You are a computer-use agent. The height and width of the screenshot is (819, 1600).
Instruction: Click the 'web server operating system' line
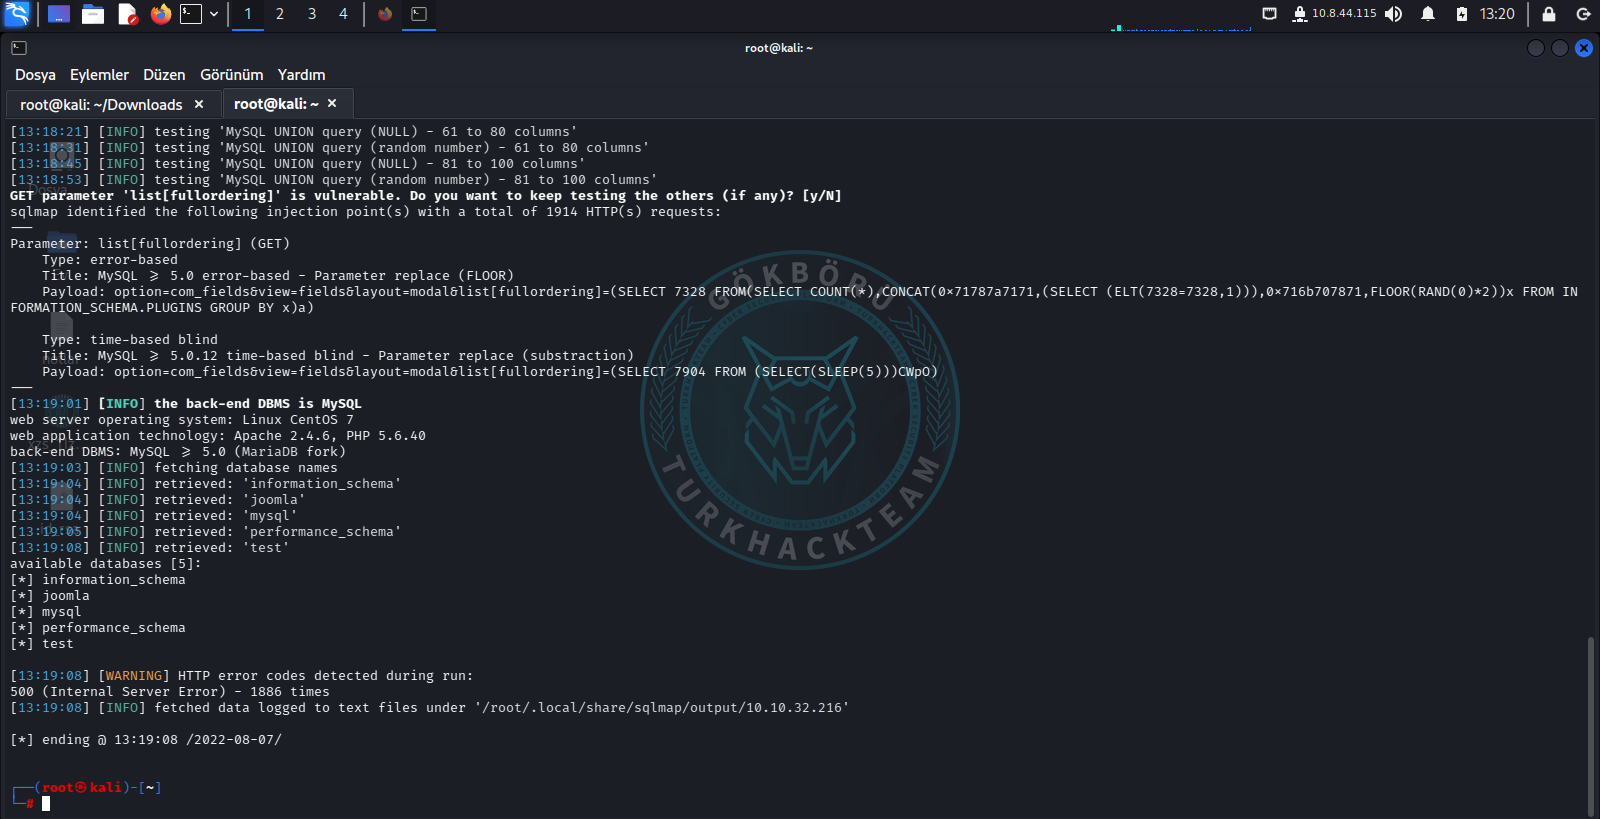182,420
